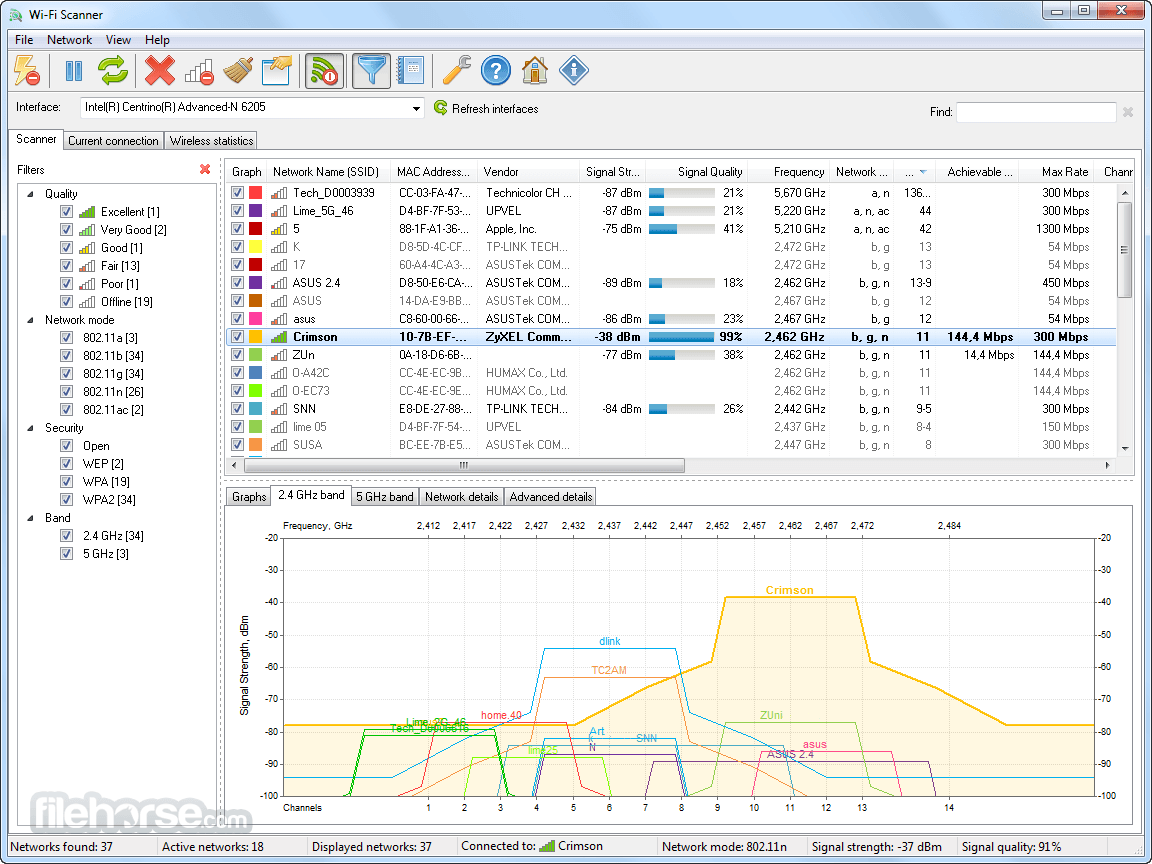Click the notebook toolbar icon
Viewport: 1152px width, 864px height.
pos(410,71)
